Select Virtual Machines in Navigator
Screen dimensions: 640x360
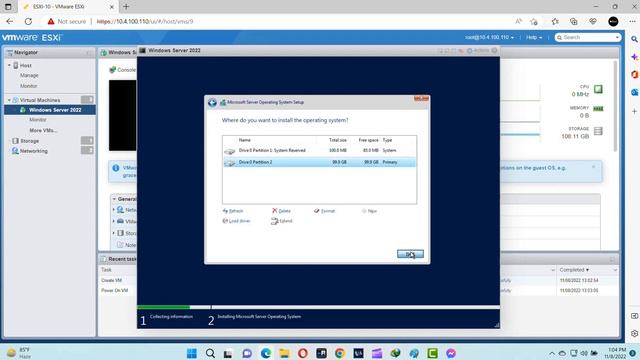(40, 100)
